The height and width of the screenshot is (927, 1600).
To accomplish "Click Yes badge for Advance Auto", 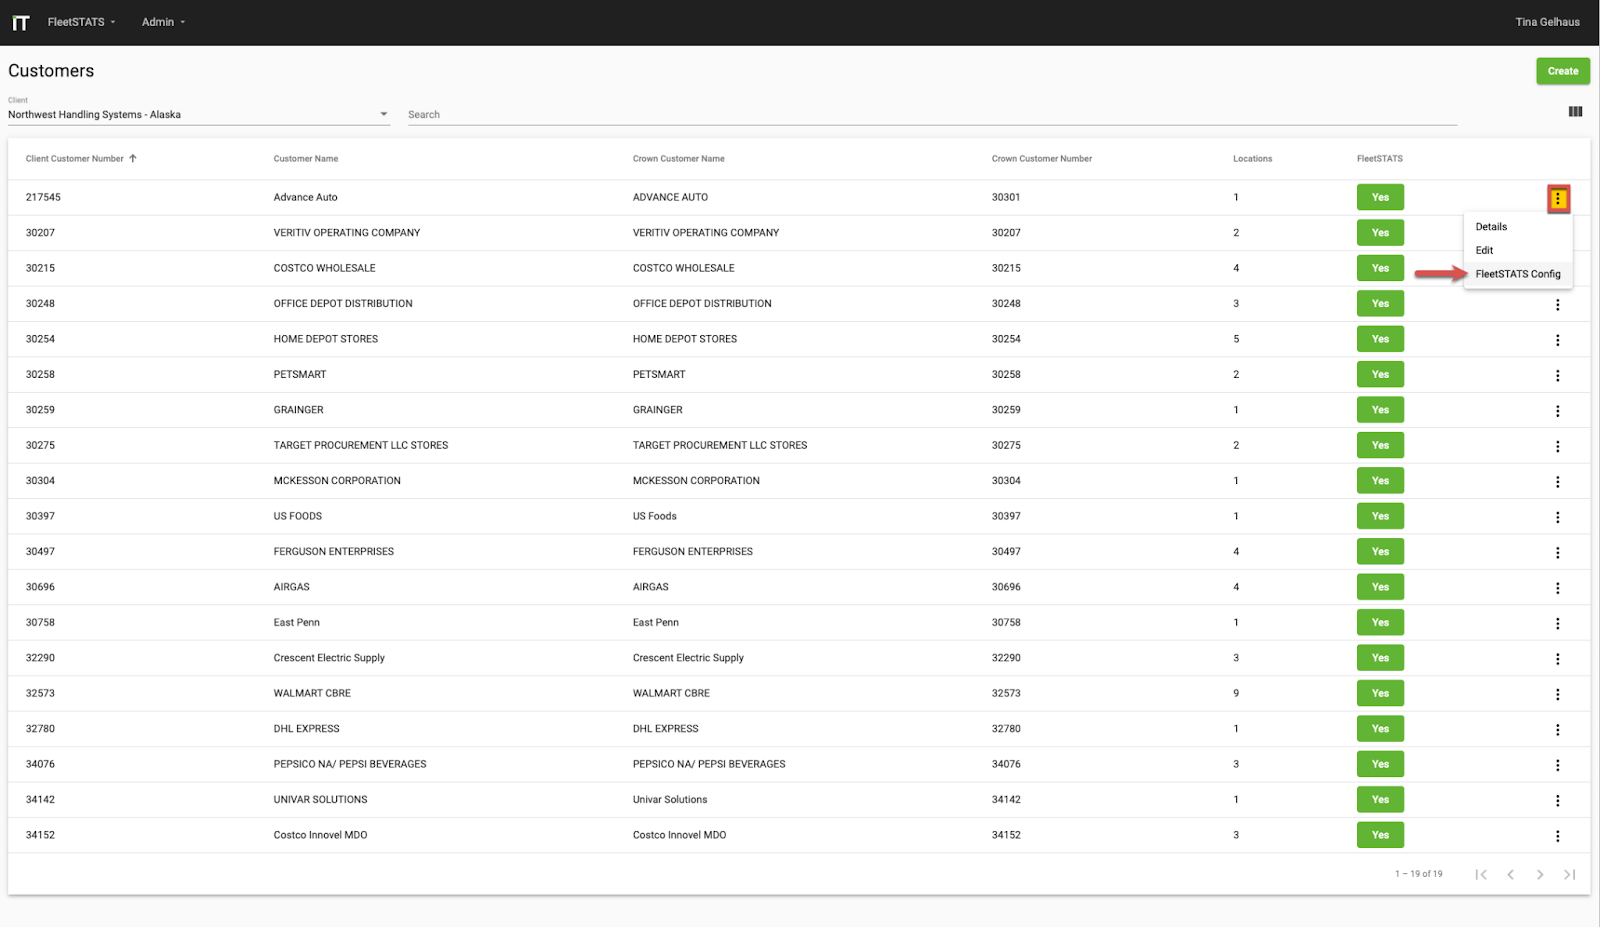I will point(1380,197).
